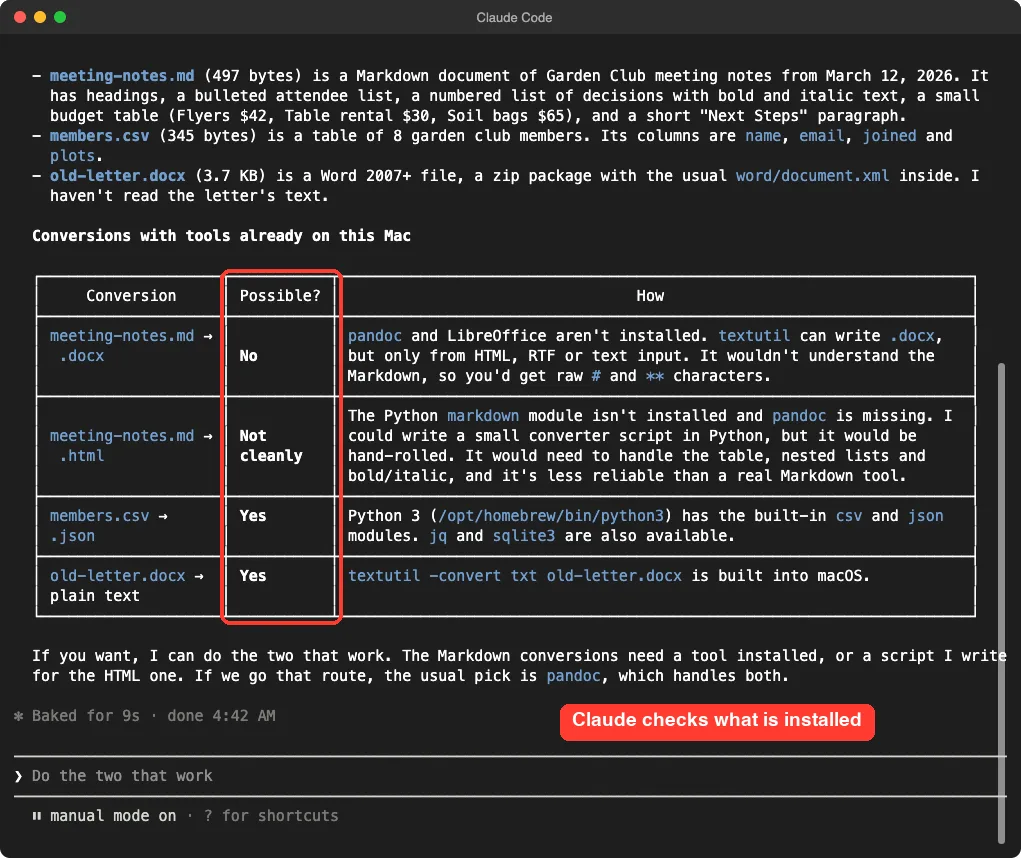Click "jq" in the members.csv row

pos(438,536)
